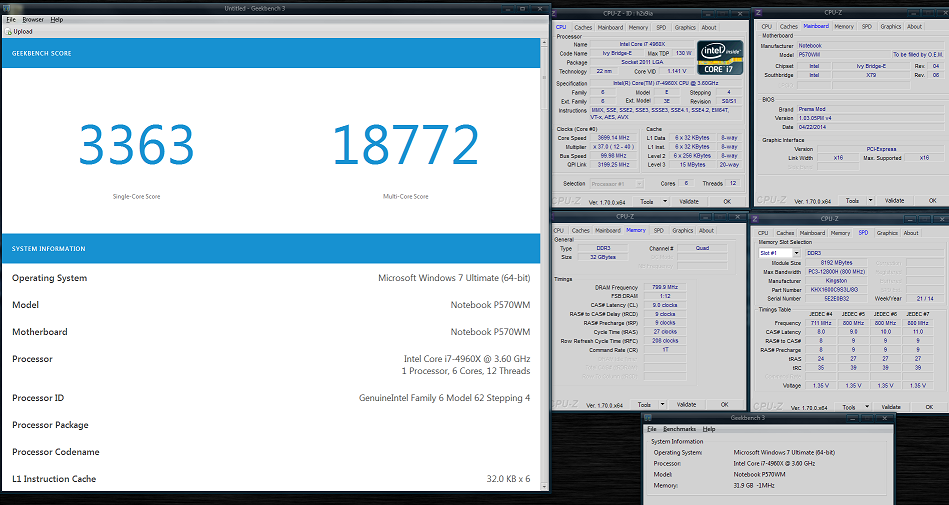Click OK button in CPU-Z CPU window
The image size is (949, 505).
727,202
